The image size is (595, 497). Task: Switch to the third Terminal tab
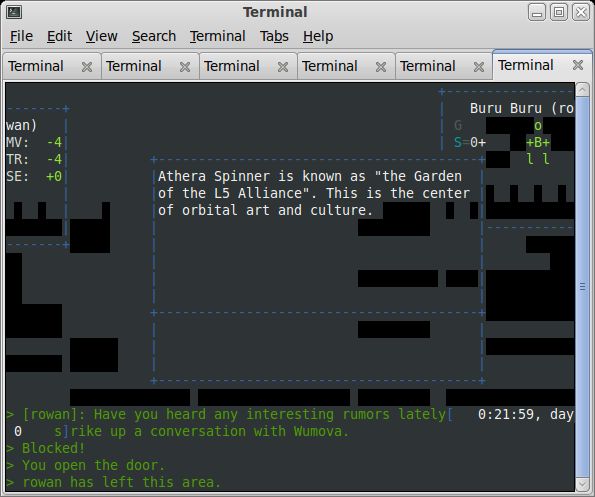[x=232, y=66]
